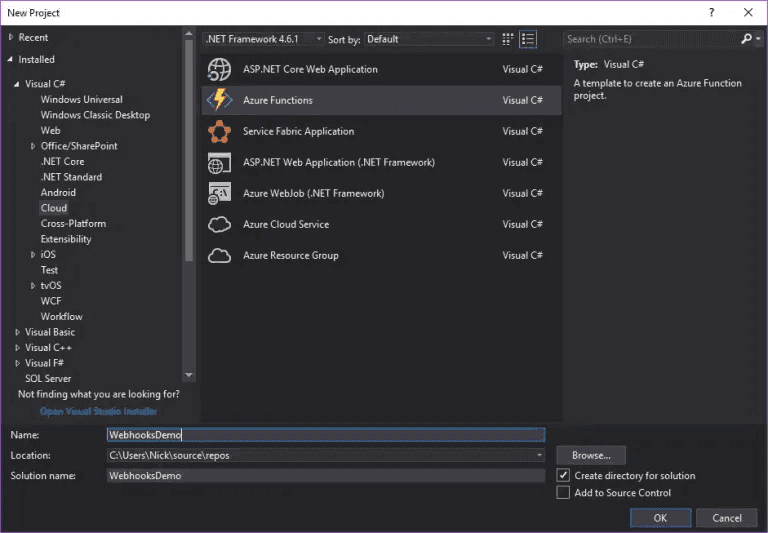Select the Web category under Visual C#
The image size is (768, 533).
point(50,130)
